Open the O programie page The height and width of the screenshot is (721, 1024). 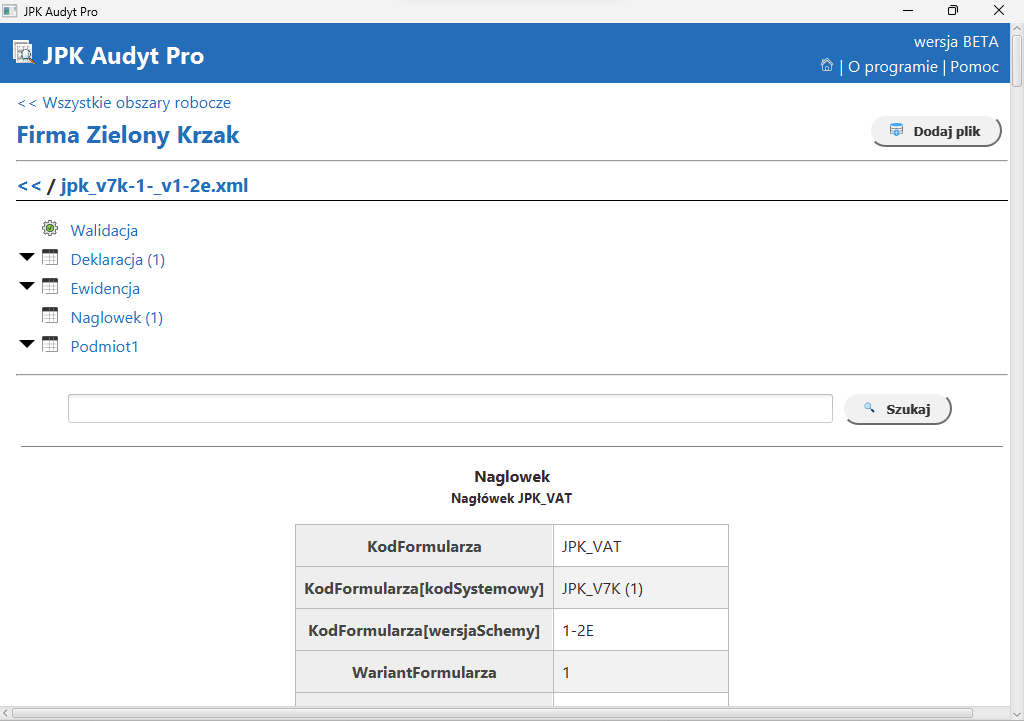click(x=893, y=67)
